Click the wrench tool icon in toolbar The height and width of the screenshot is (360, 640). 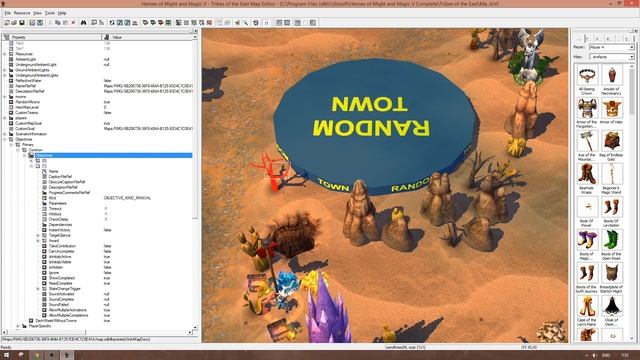coord(246,23)
